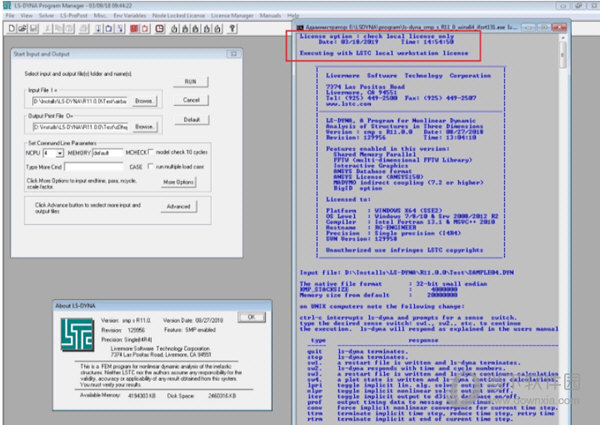Viewport: 600px width, 425px height.
Task: Open the View menu
Action: [26, 16]
